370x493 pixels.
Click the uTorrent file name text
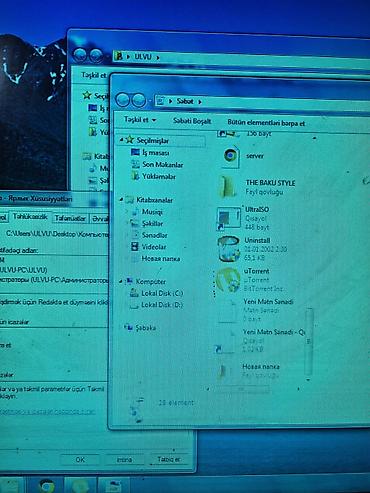click(x=256, y=271)
